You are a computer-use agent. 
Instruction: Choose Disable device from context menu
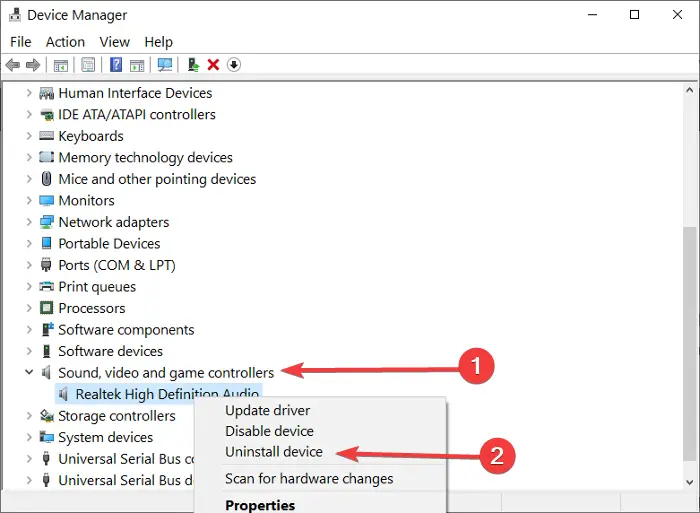coord(269,431)
